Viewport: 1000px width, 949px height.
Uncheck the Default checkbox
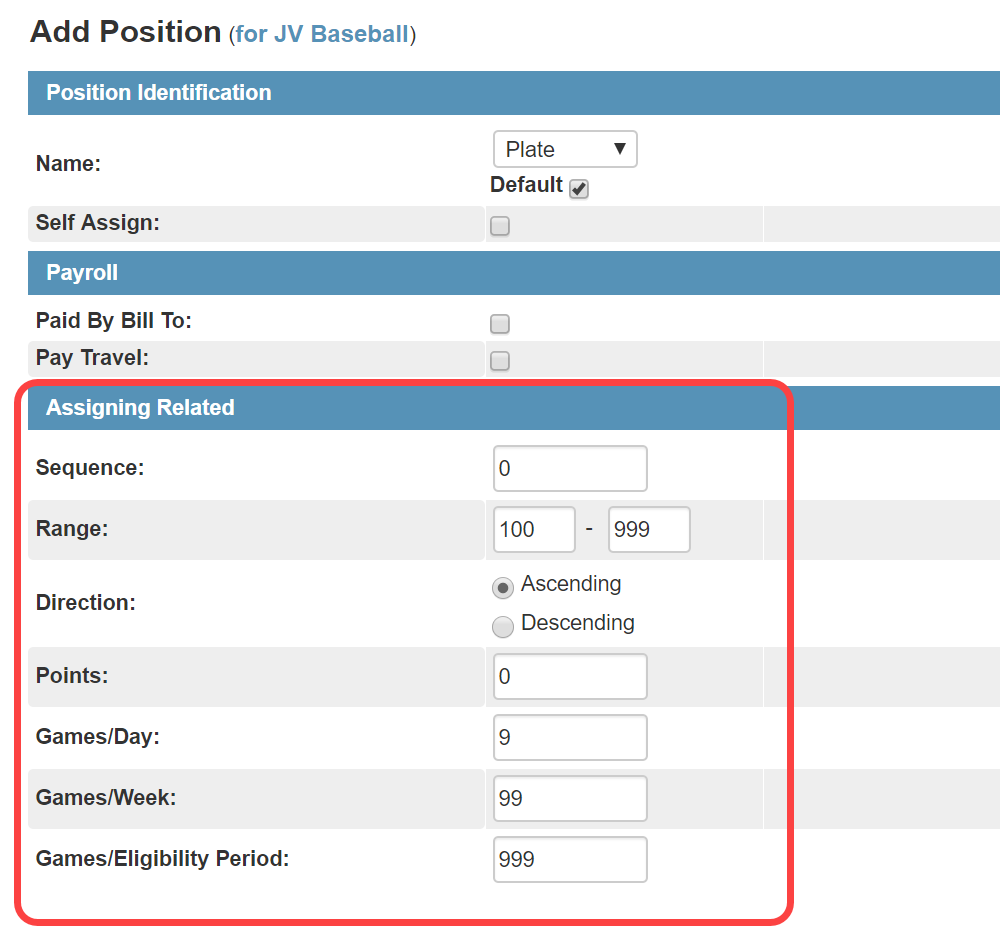point(578,189)
